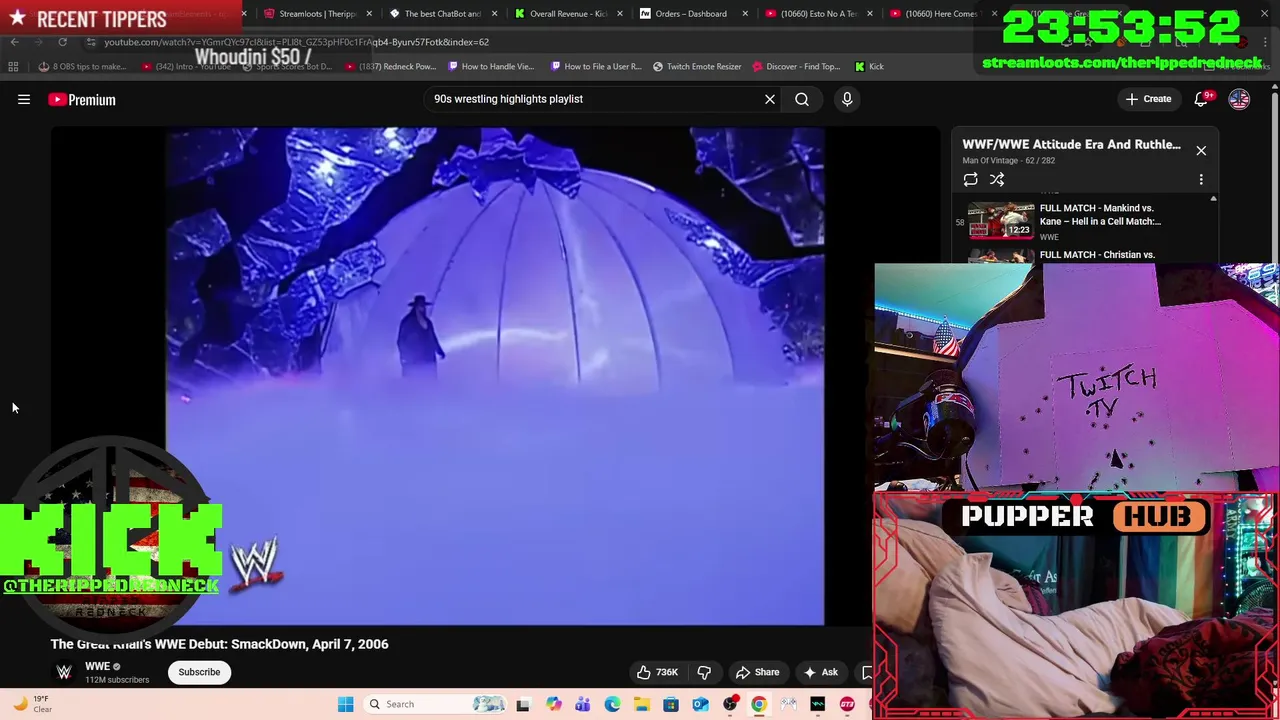The width and height of the screenshot is (1280, 720).
Task: Switch to Here Comes tab
Action: [941, 14]
